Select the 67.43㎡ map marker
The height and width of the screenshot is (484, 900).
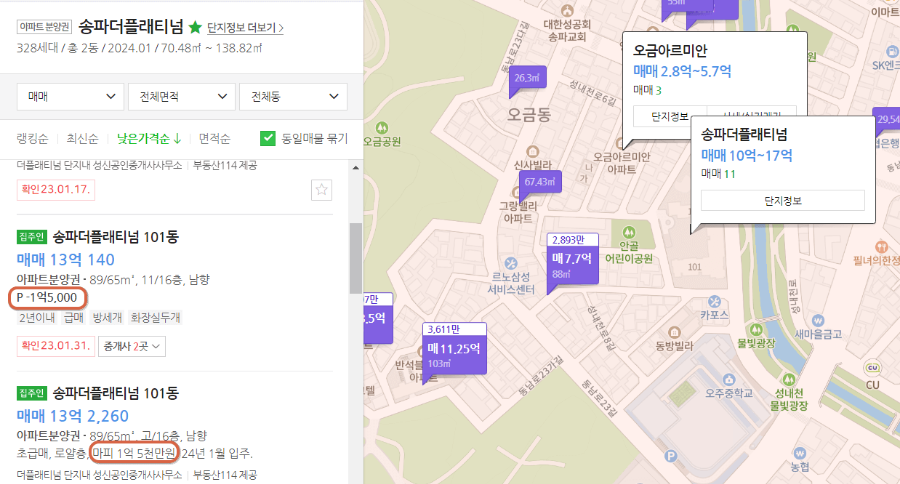coord(540,182)
